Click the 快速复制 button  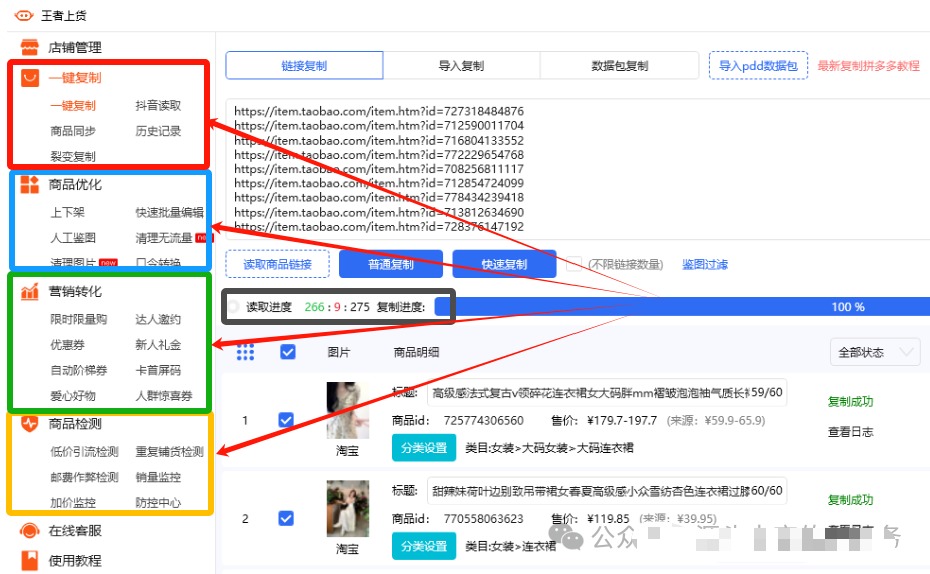504,265
